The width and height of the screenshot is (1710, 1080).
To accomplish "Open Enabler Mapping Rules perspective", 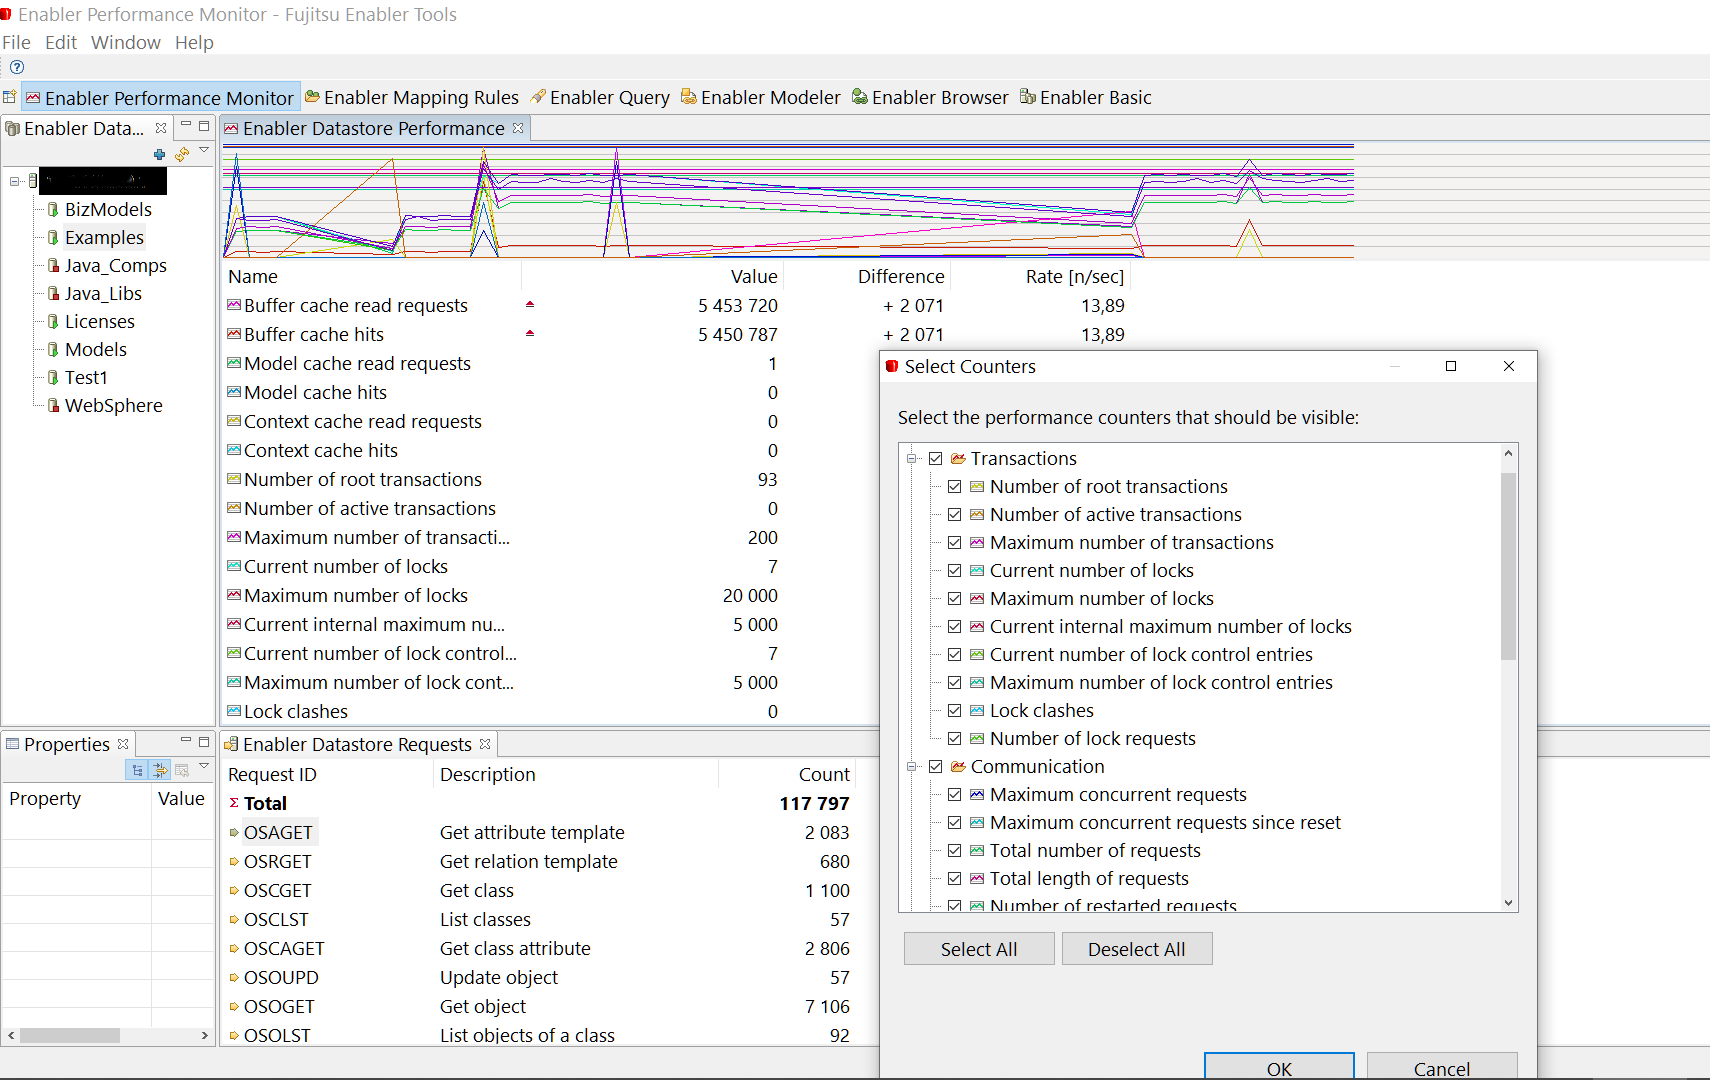I will click(x=412, y=97).
